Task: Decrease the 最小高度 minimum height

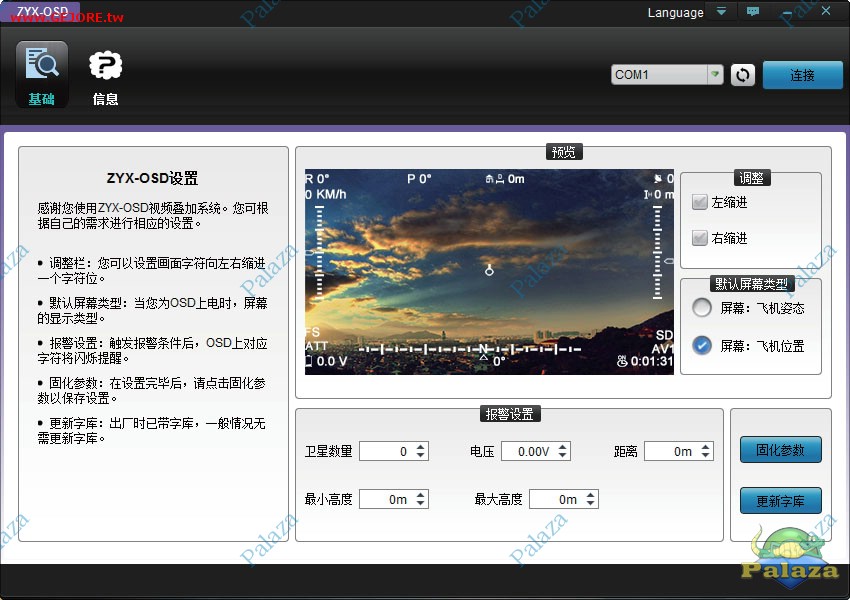Action: point(421,504)
